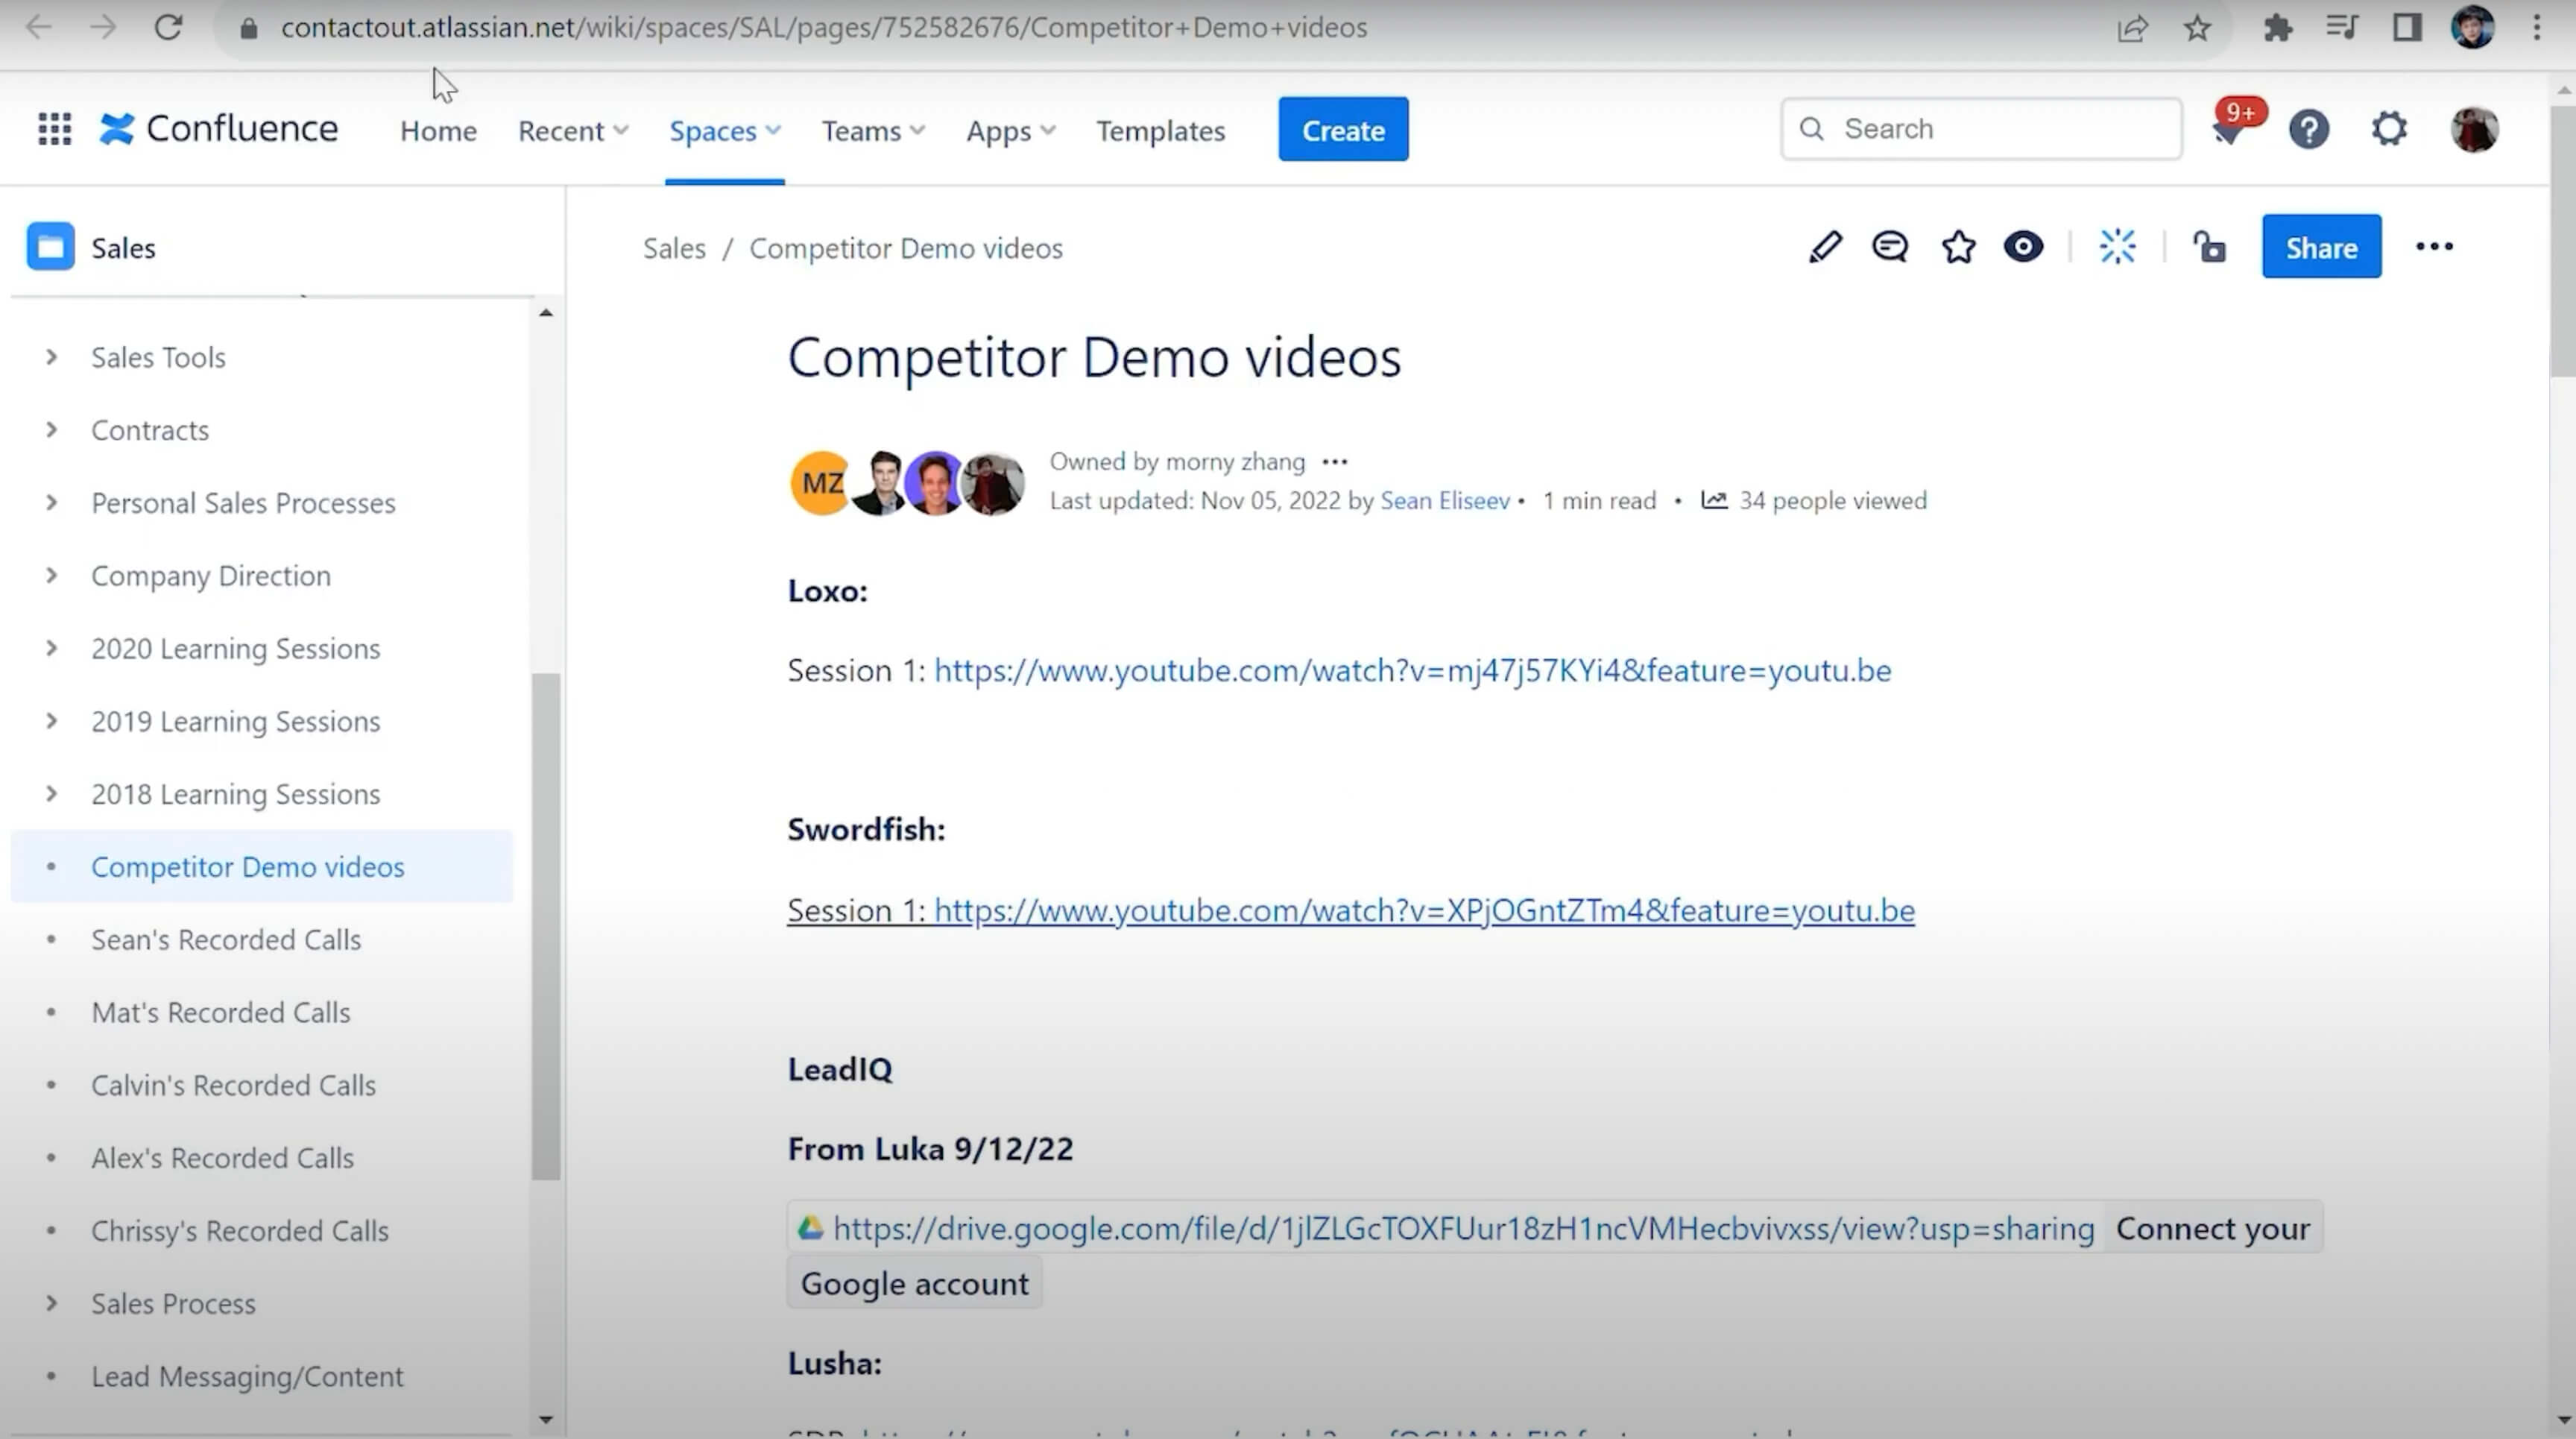Viewport: 2576px width, 1439px height.
Task: Toggle the watch page eye icon
Action: tap(2023, 247)
